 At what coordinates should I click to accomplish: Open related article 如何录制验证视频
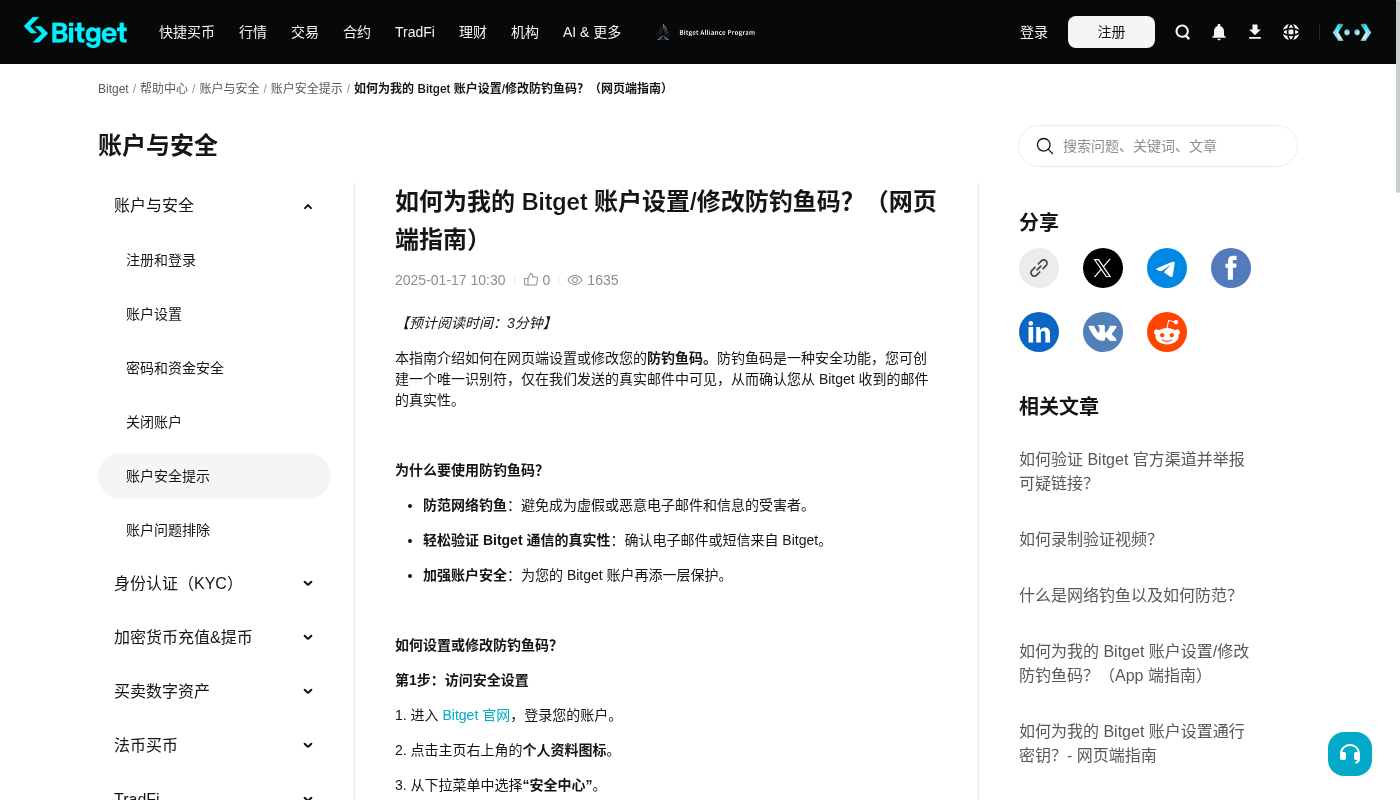[x=1087, y=539]
